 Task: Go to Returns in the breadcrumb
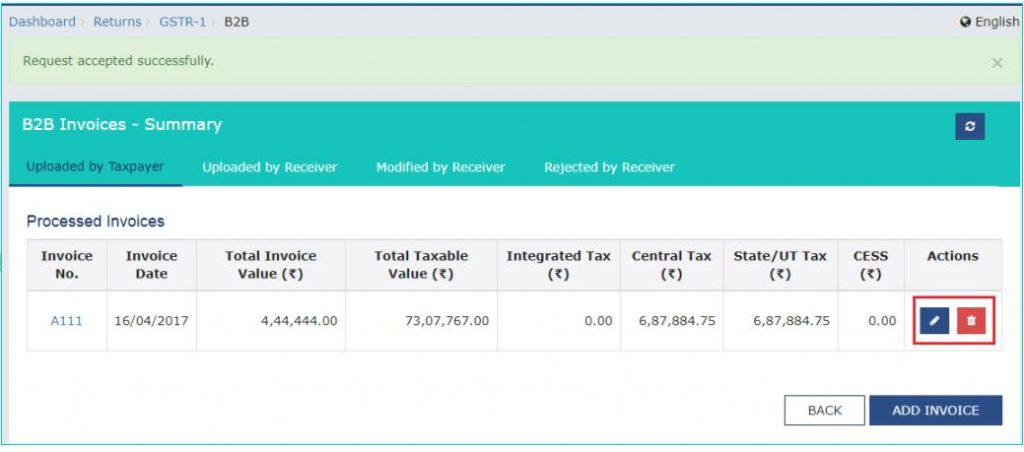[117, 22]
